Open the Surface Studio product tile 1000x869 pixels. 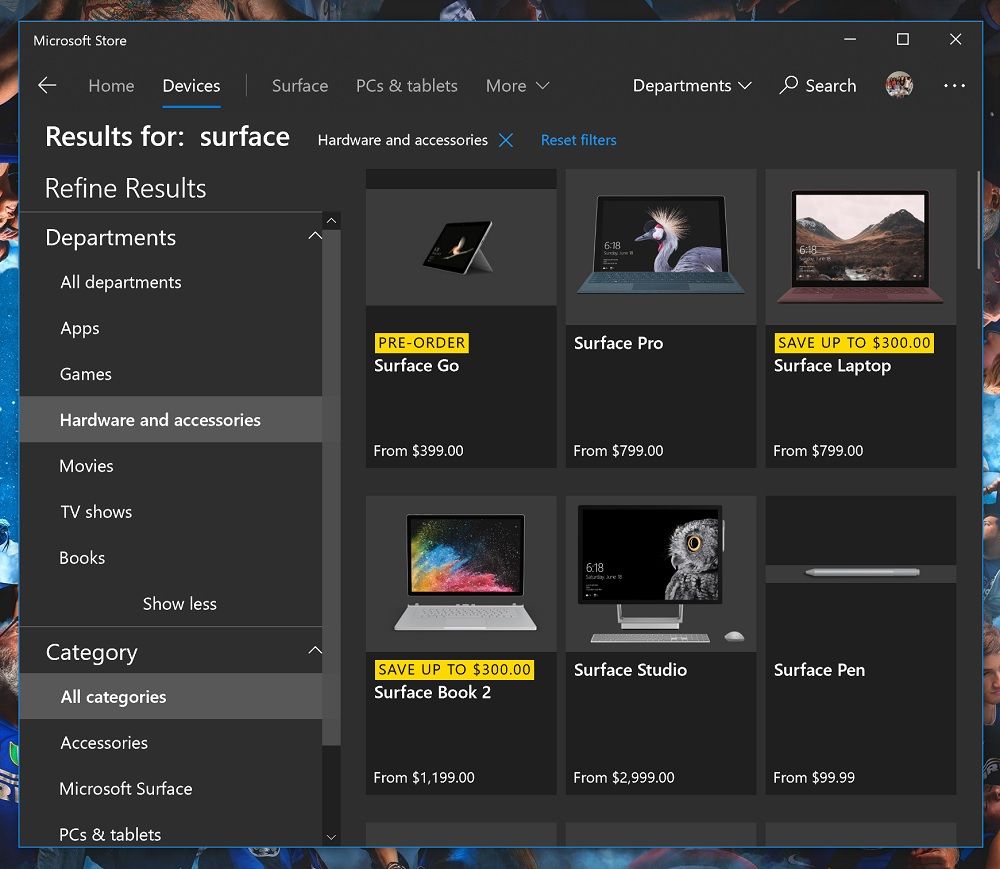660,644
